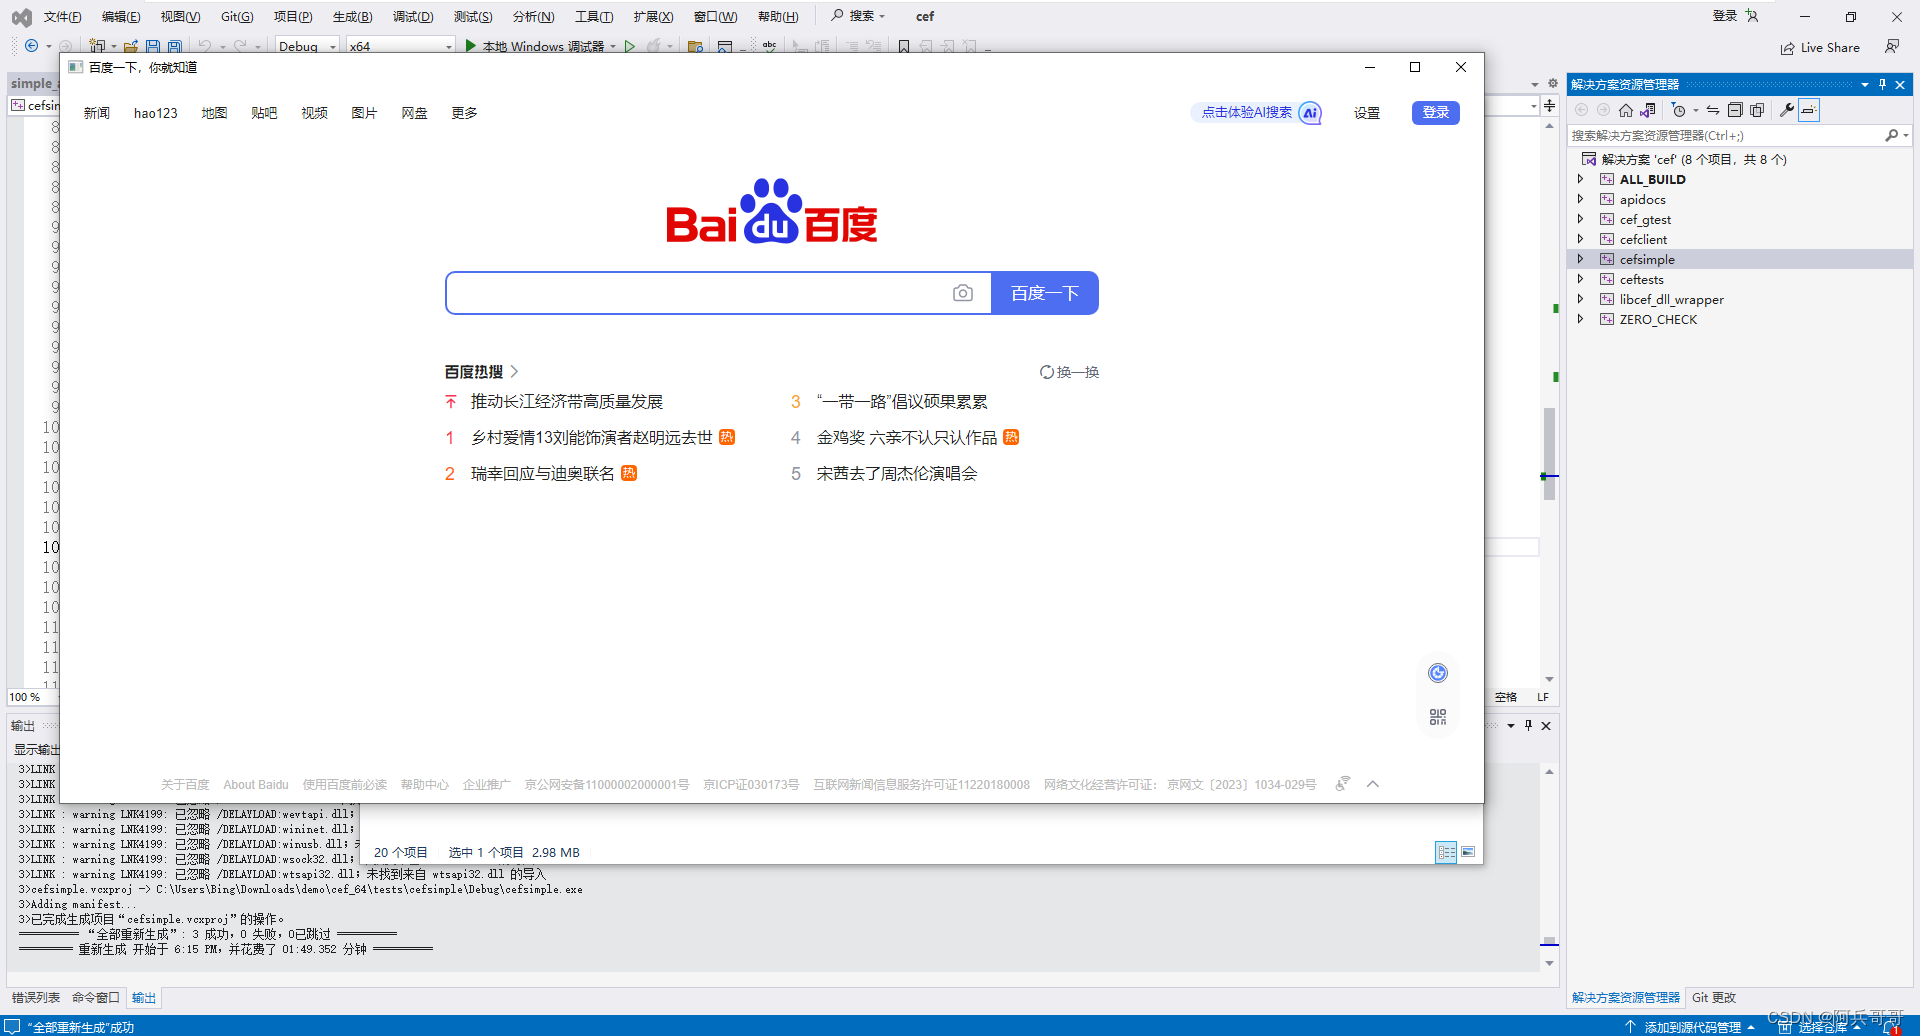Open the hao123 link in Baidu nav
This screenshot has width=1920, height=1036.
[x=156, y=113]
